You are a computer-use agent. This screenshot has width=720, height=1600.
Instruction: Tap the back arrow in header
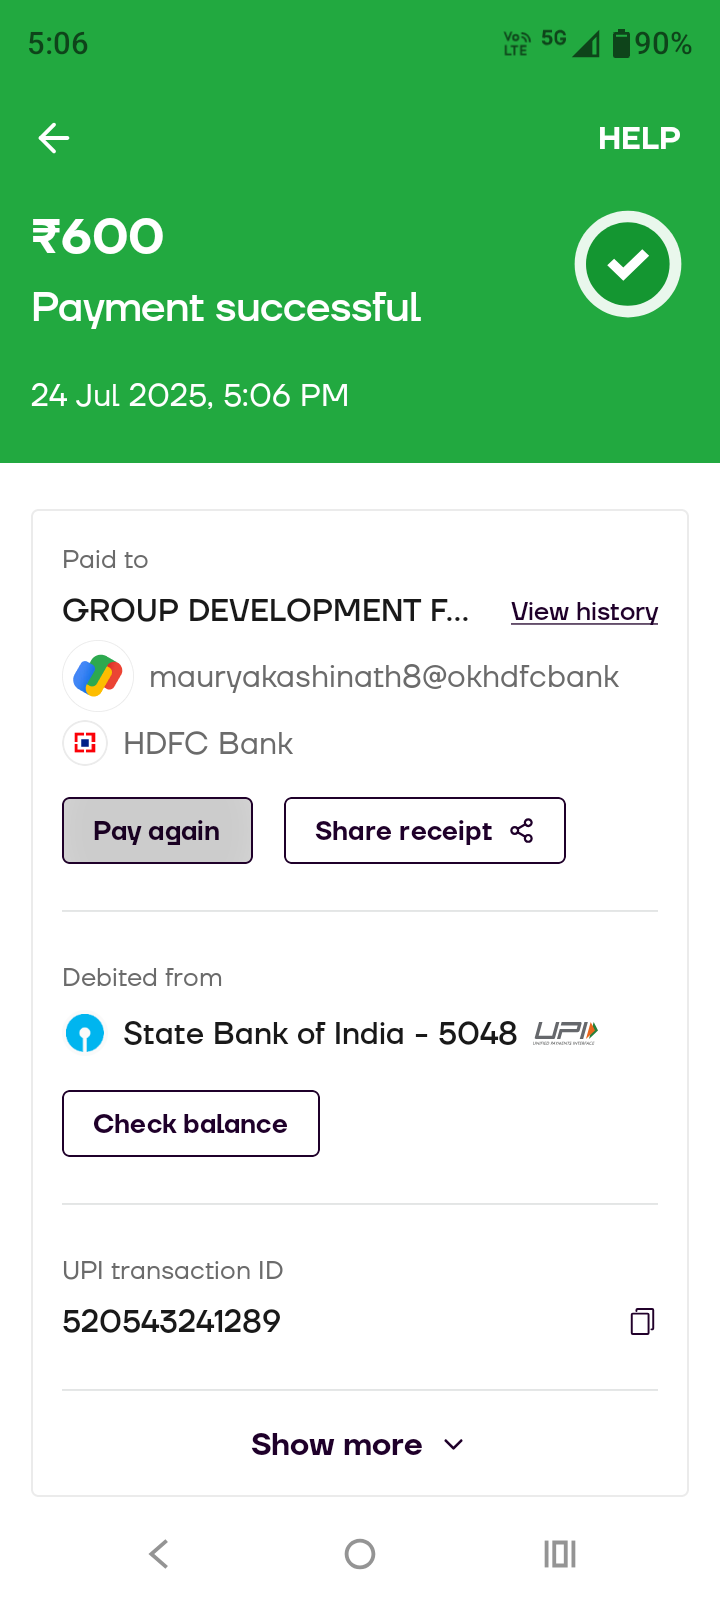(54, 138)
